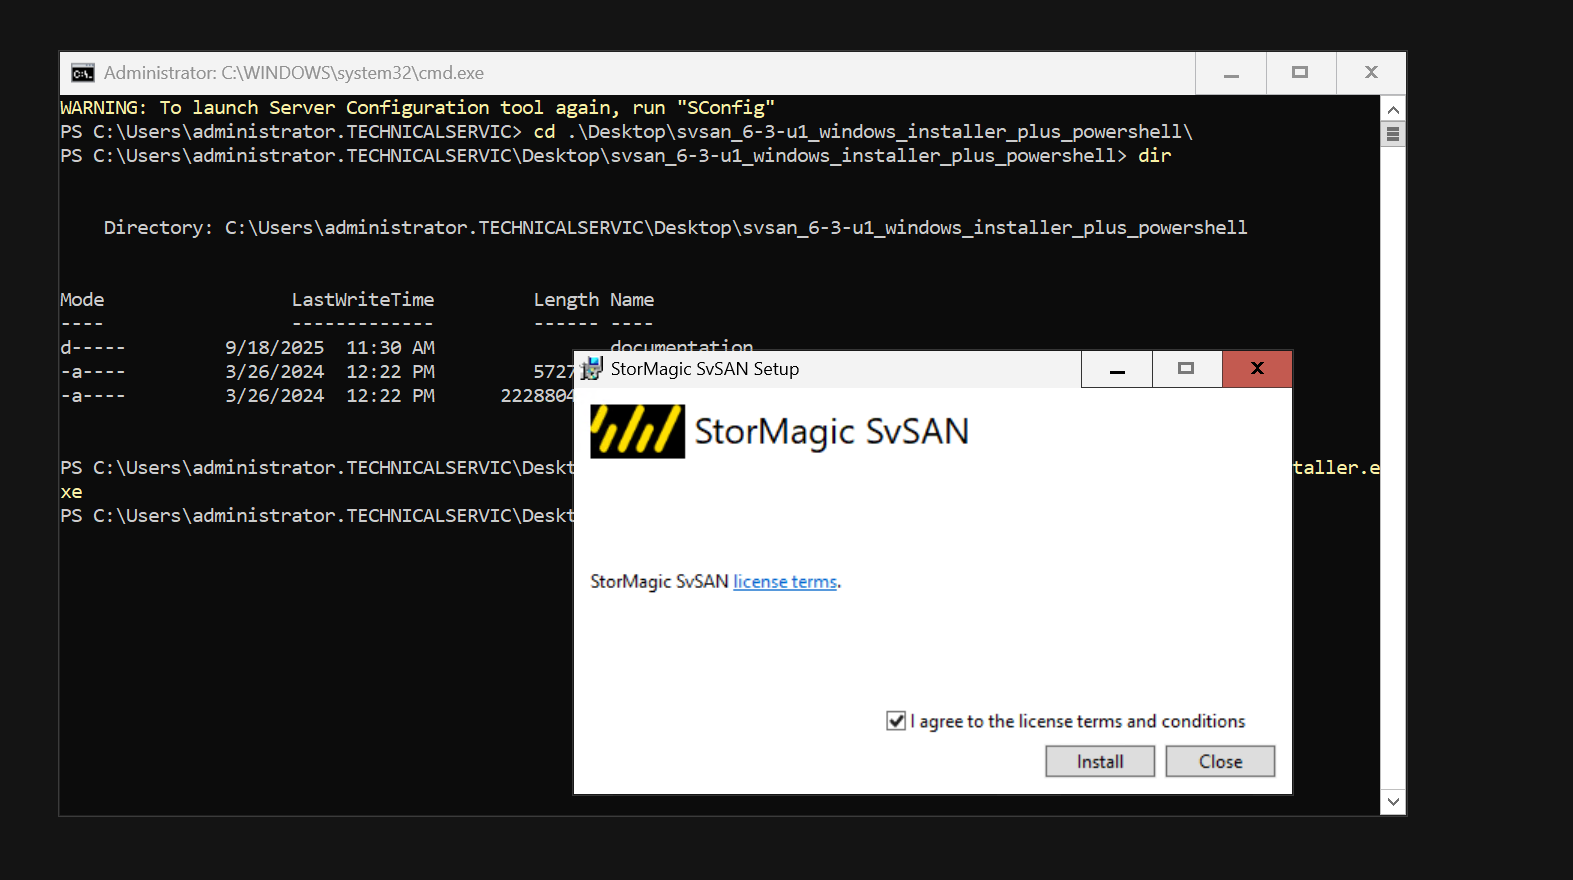Screen dimensions: 1573x880
Task: Click the StorMagic SvSAN logo image
Action: pos(637,431)
